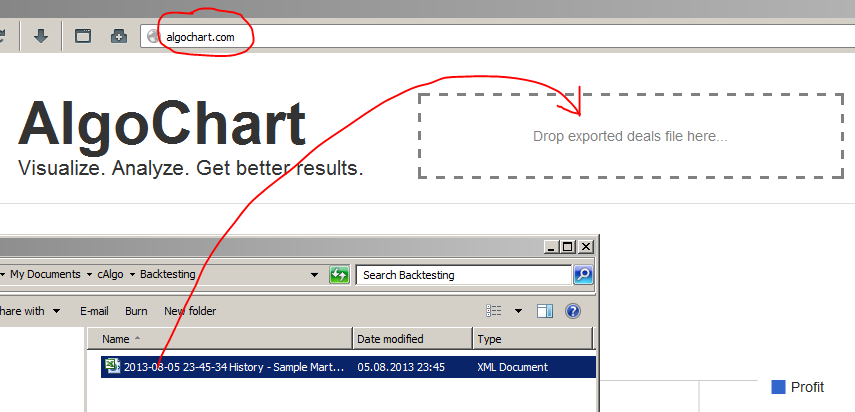Click New folder in Explorer toolbar
855x412 pixels.
190,311
